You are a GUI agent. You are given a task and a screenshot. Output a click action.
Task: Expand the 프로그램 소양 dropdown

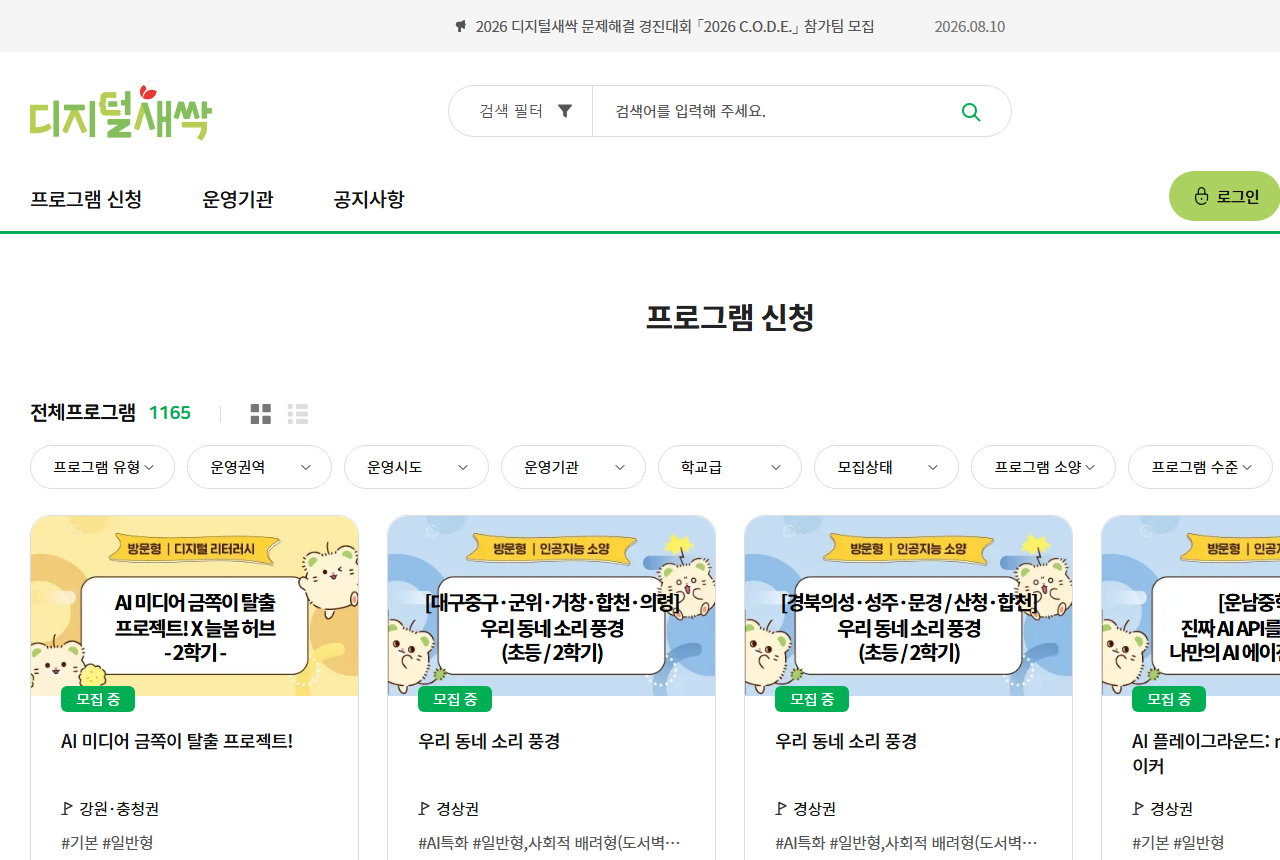click(x=1043, y=467)
